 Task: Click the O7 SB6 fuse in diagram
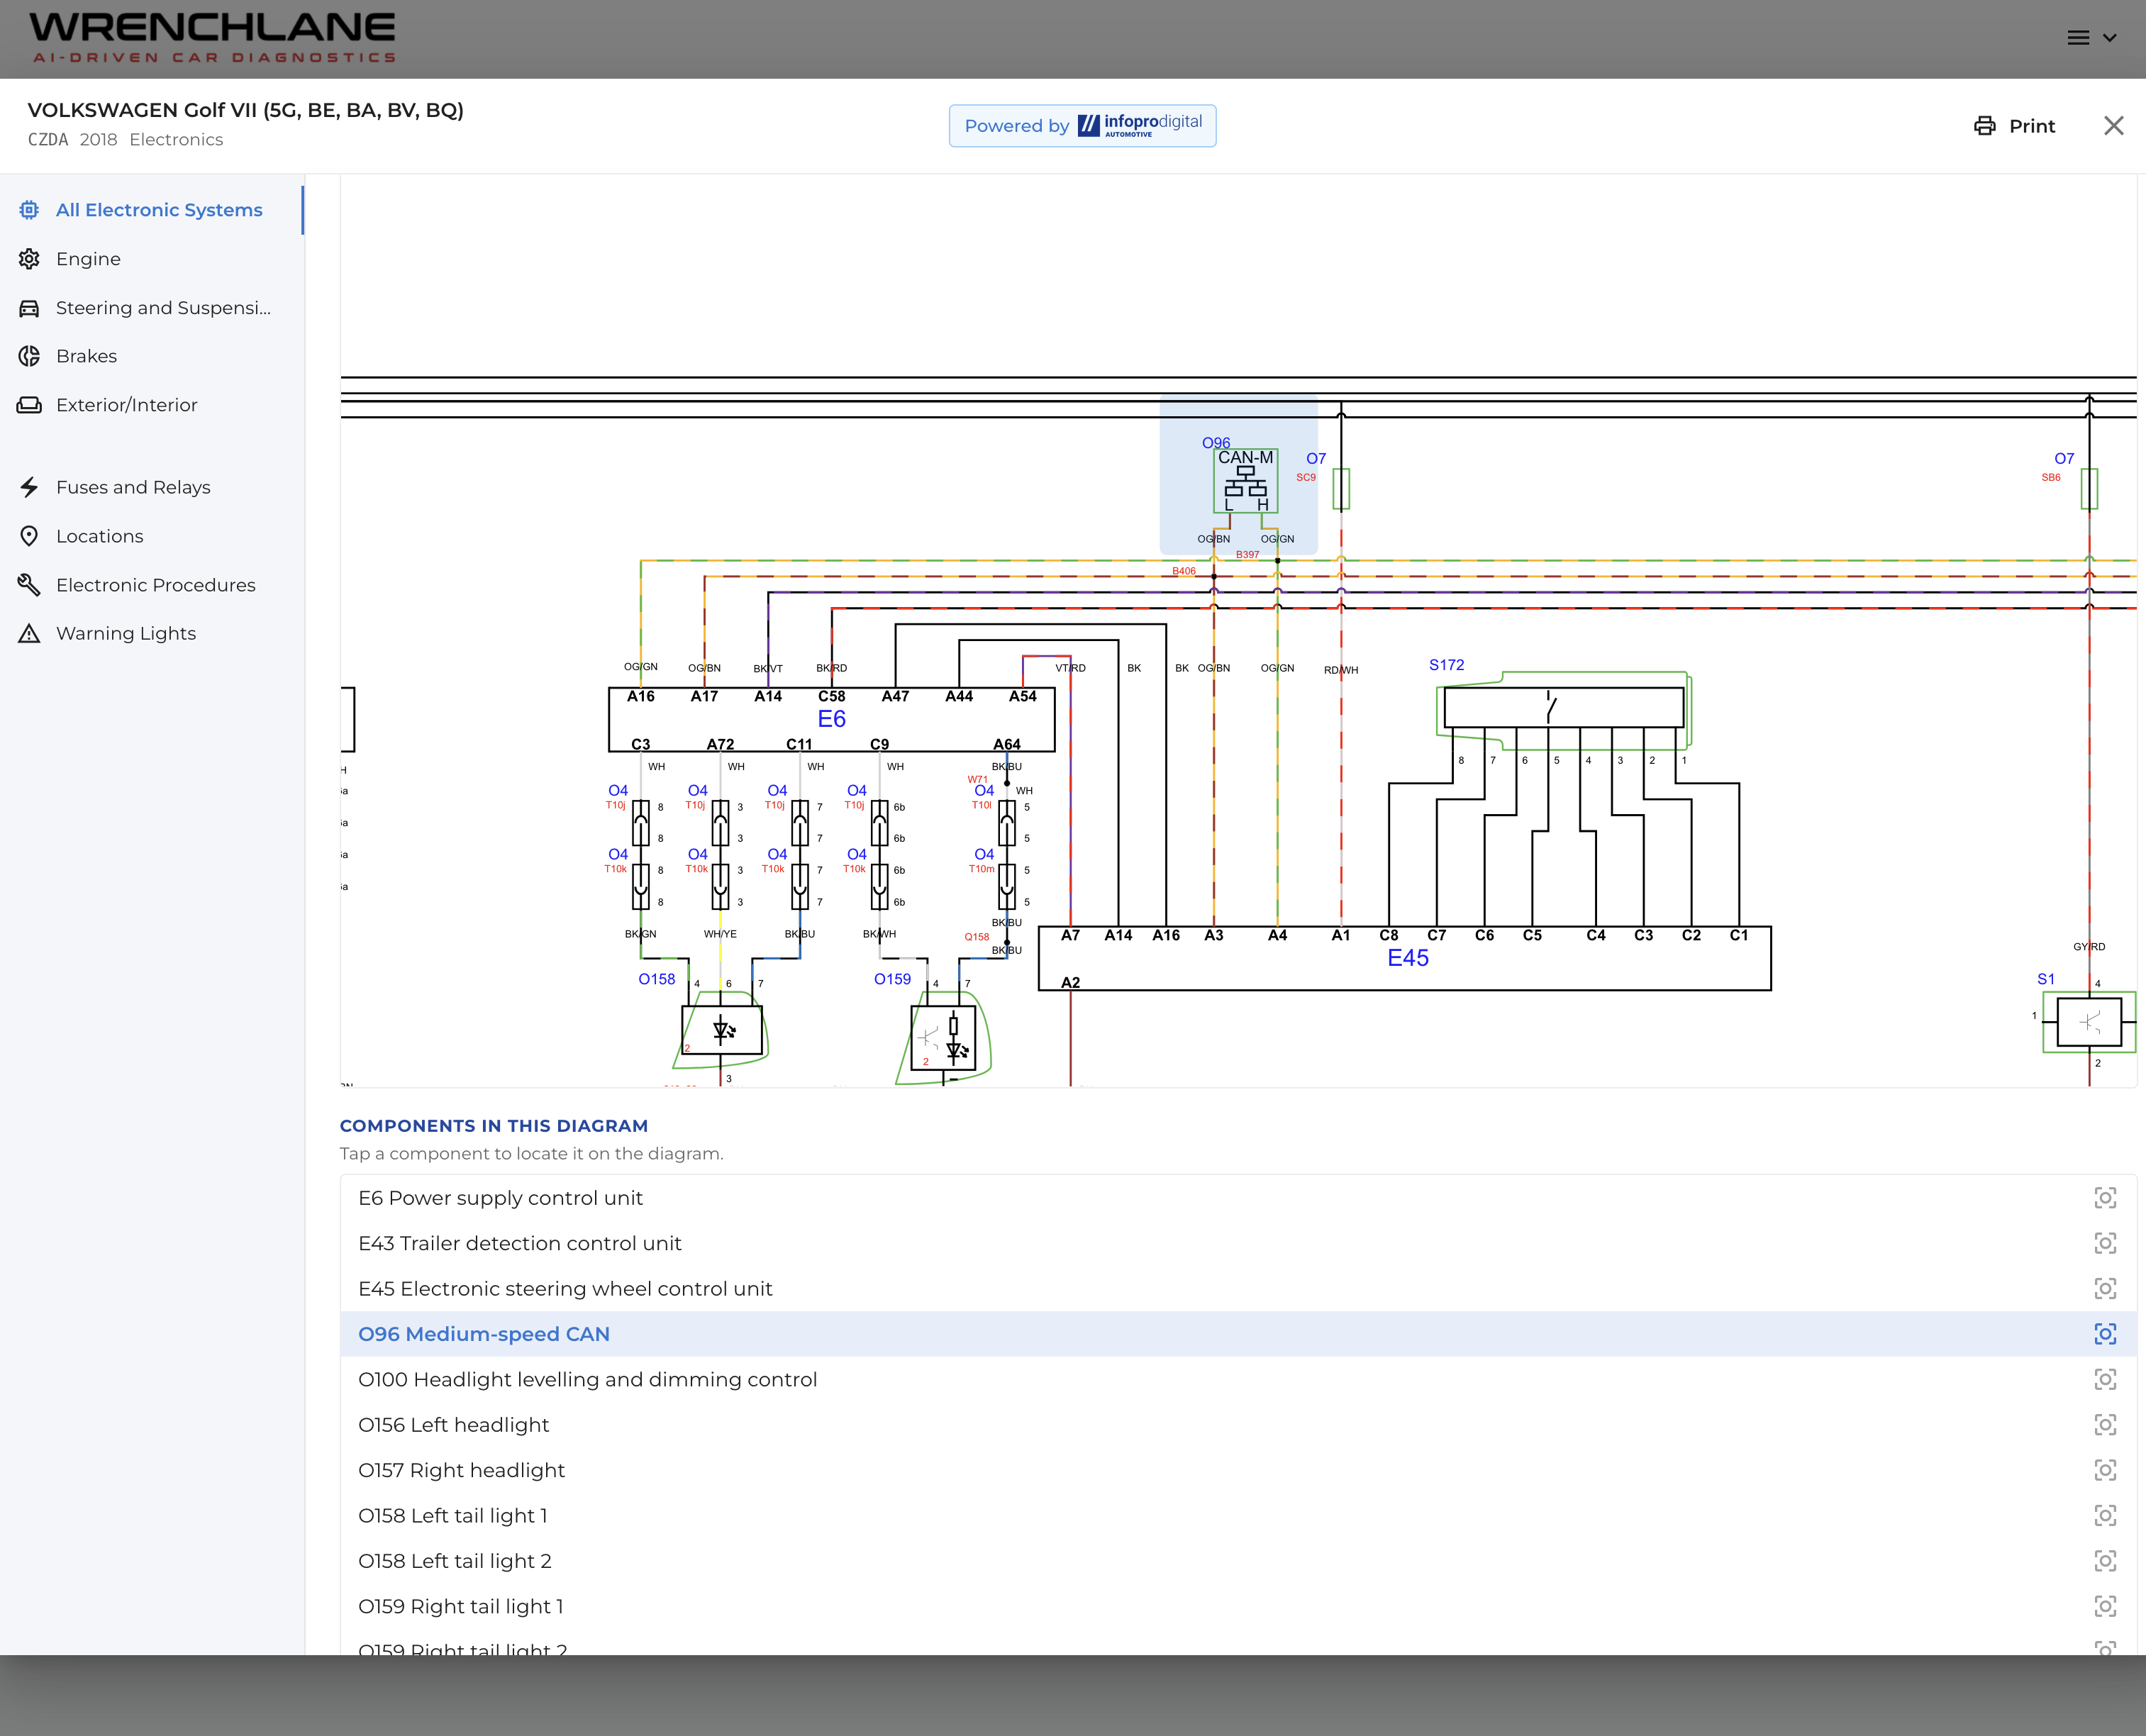point(2089,489)
